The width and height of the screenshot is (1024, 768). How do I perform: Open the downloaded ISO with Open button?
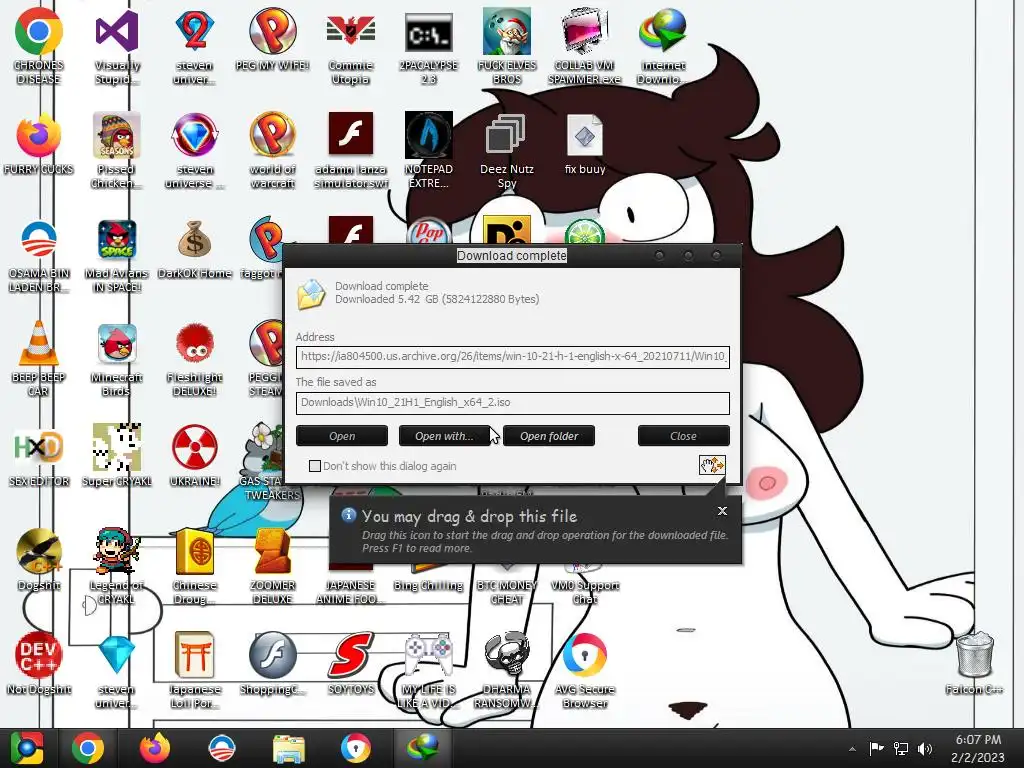coord(342,436)
